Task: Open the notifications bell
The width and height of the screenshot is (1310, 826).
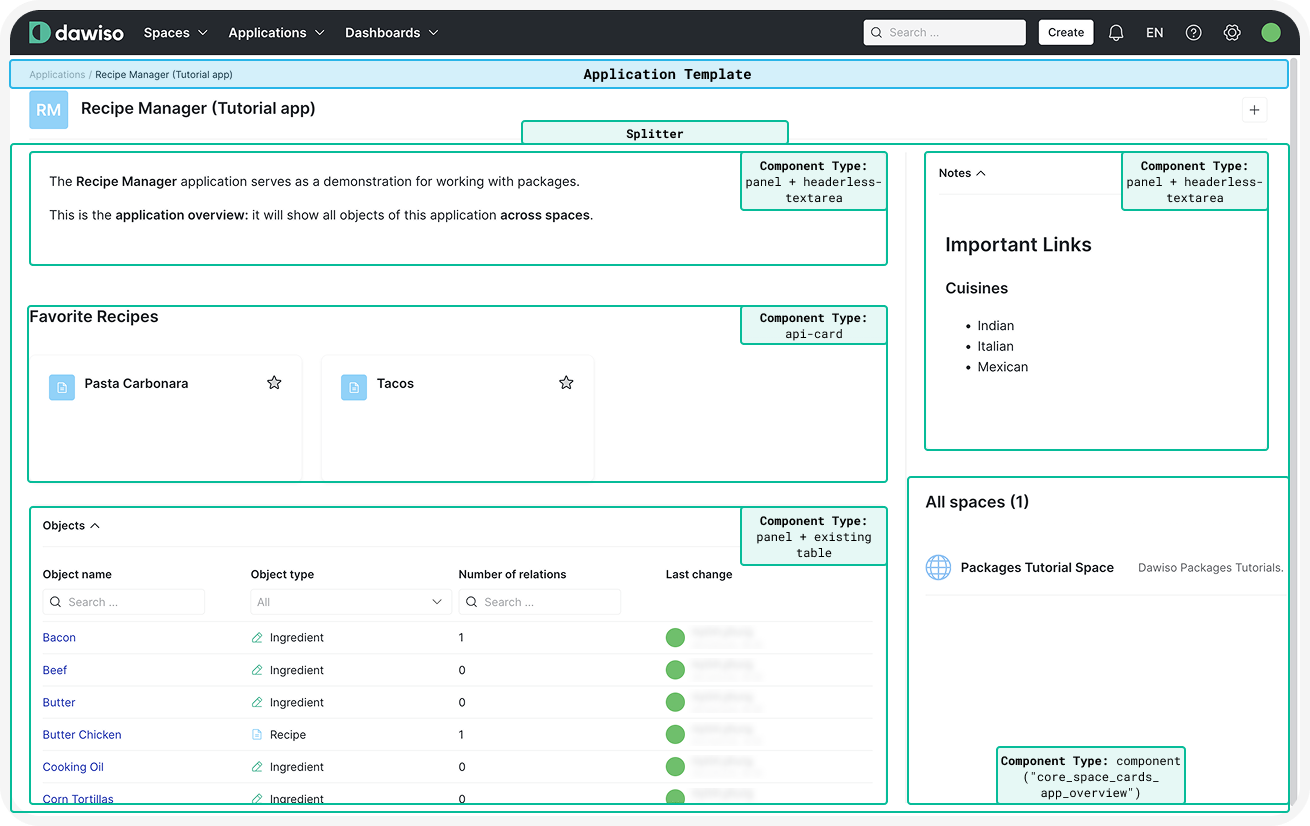Action: [x=1116, y=33]
